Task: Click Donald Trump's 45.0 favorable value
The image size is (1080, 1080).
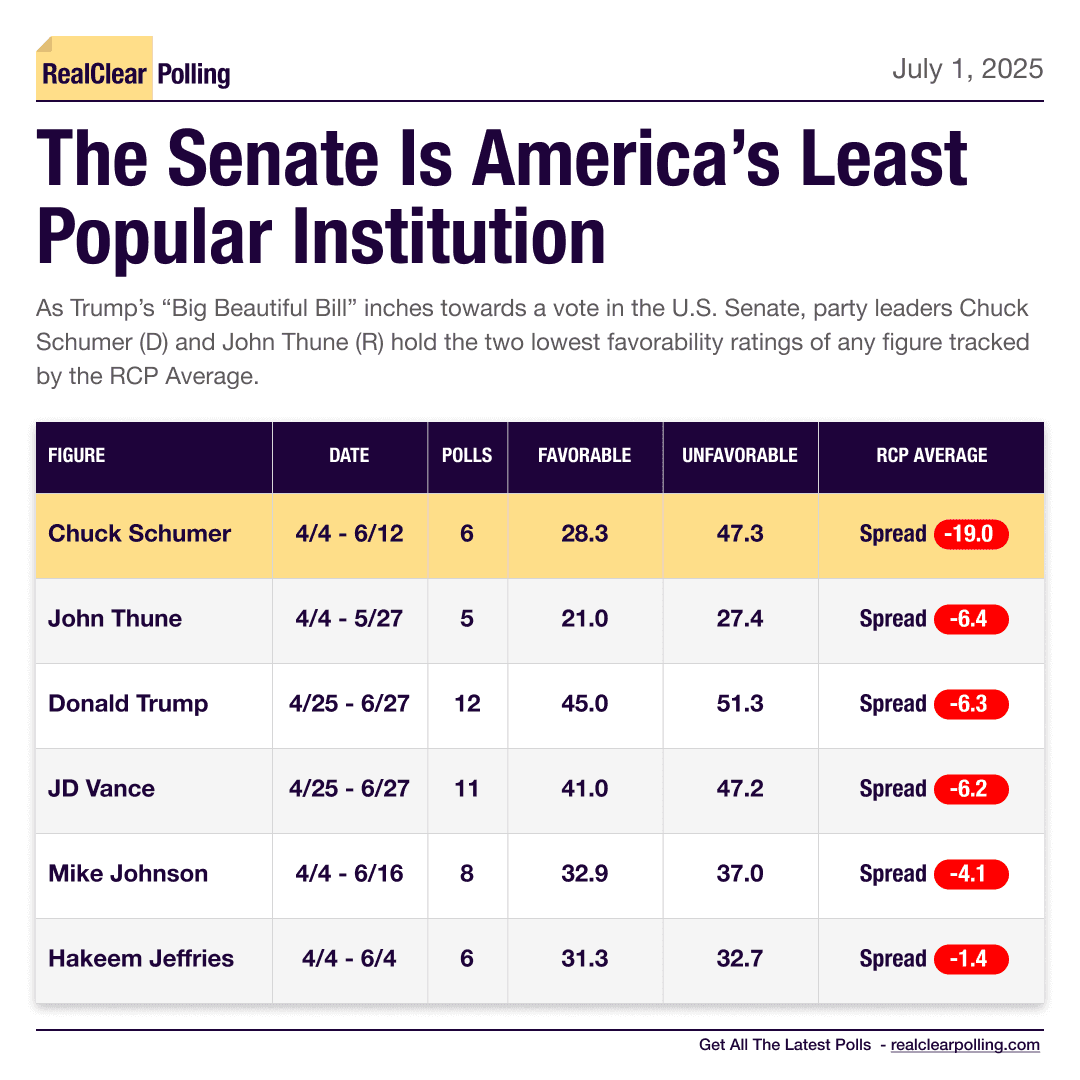Action: tap(584, 704)
